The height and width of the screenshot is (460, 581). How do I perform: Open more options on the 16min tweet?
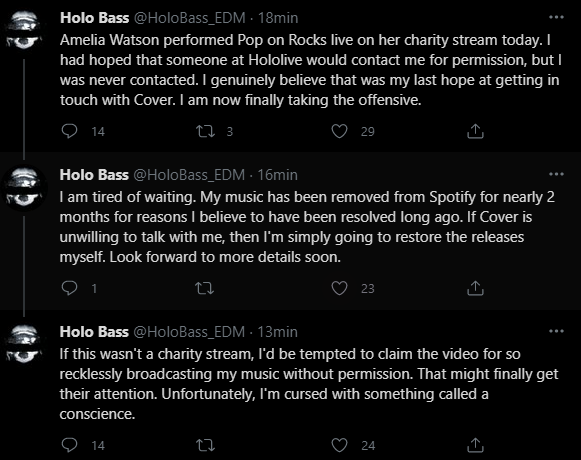click(556, 174)
